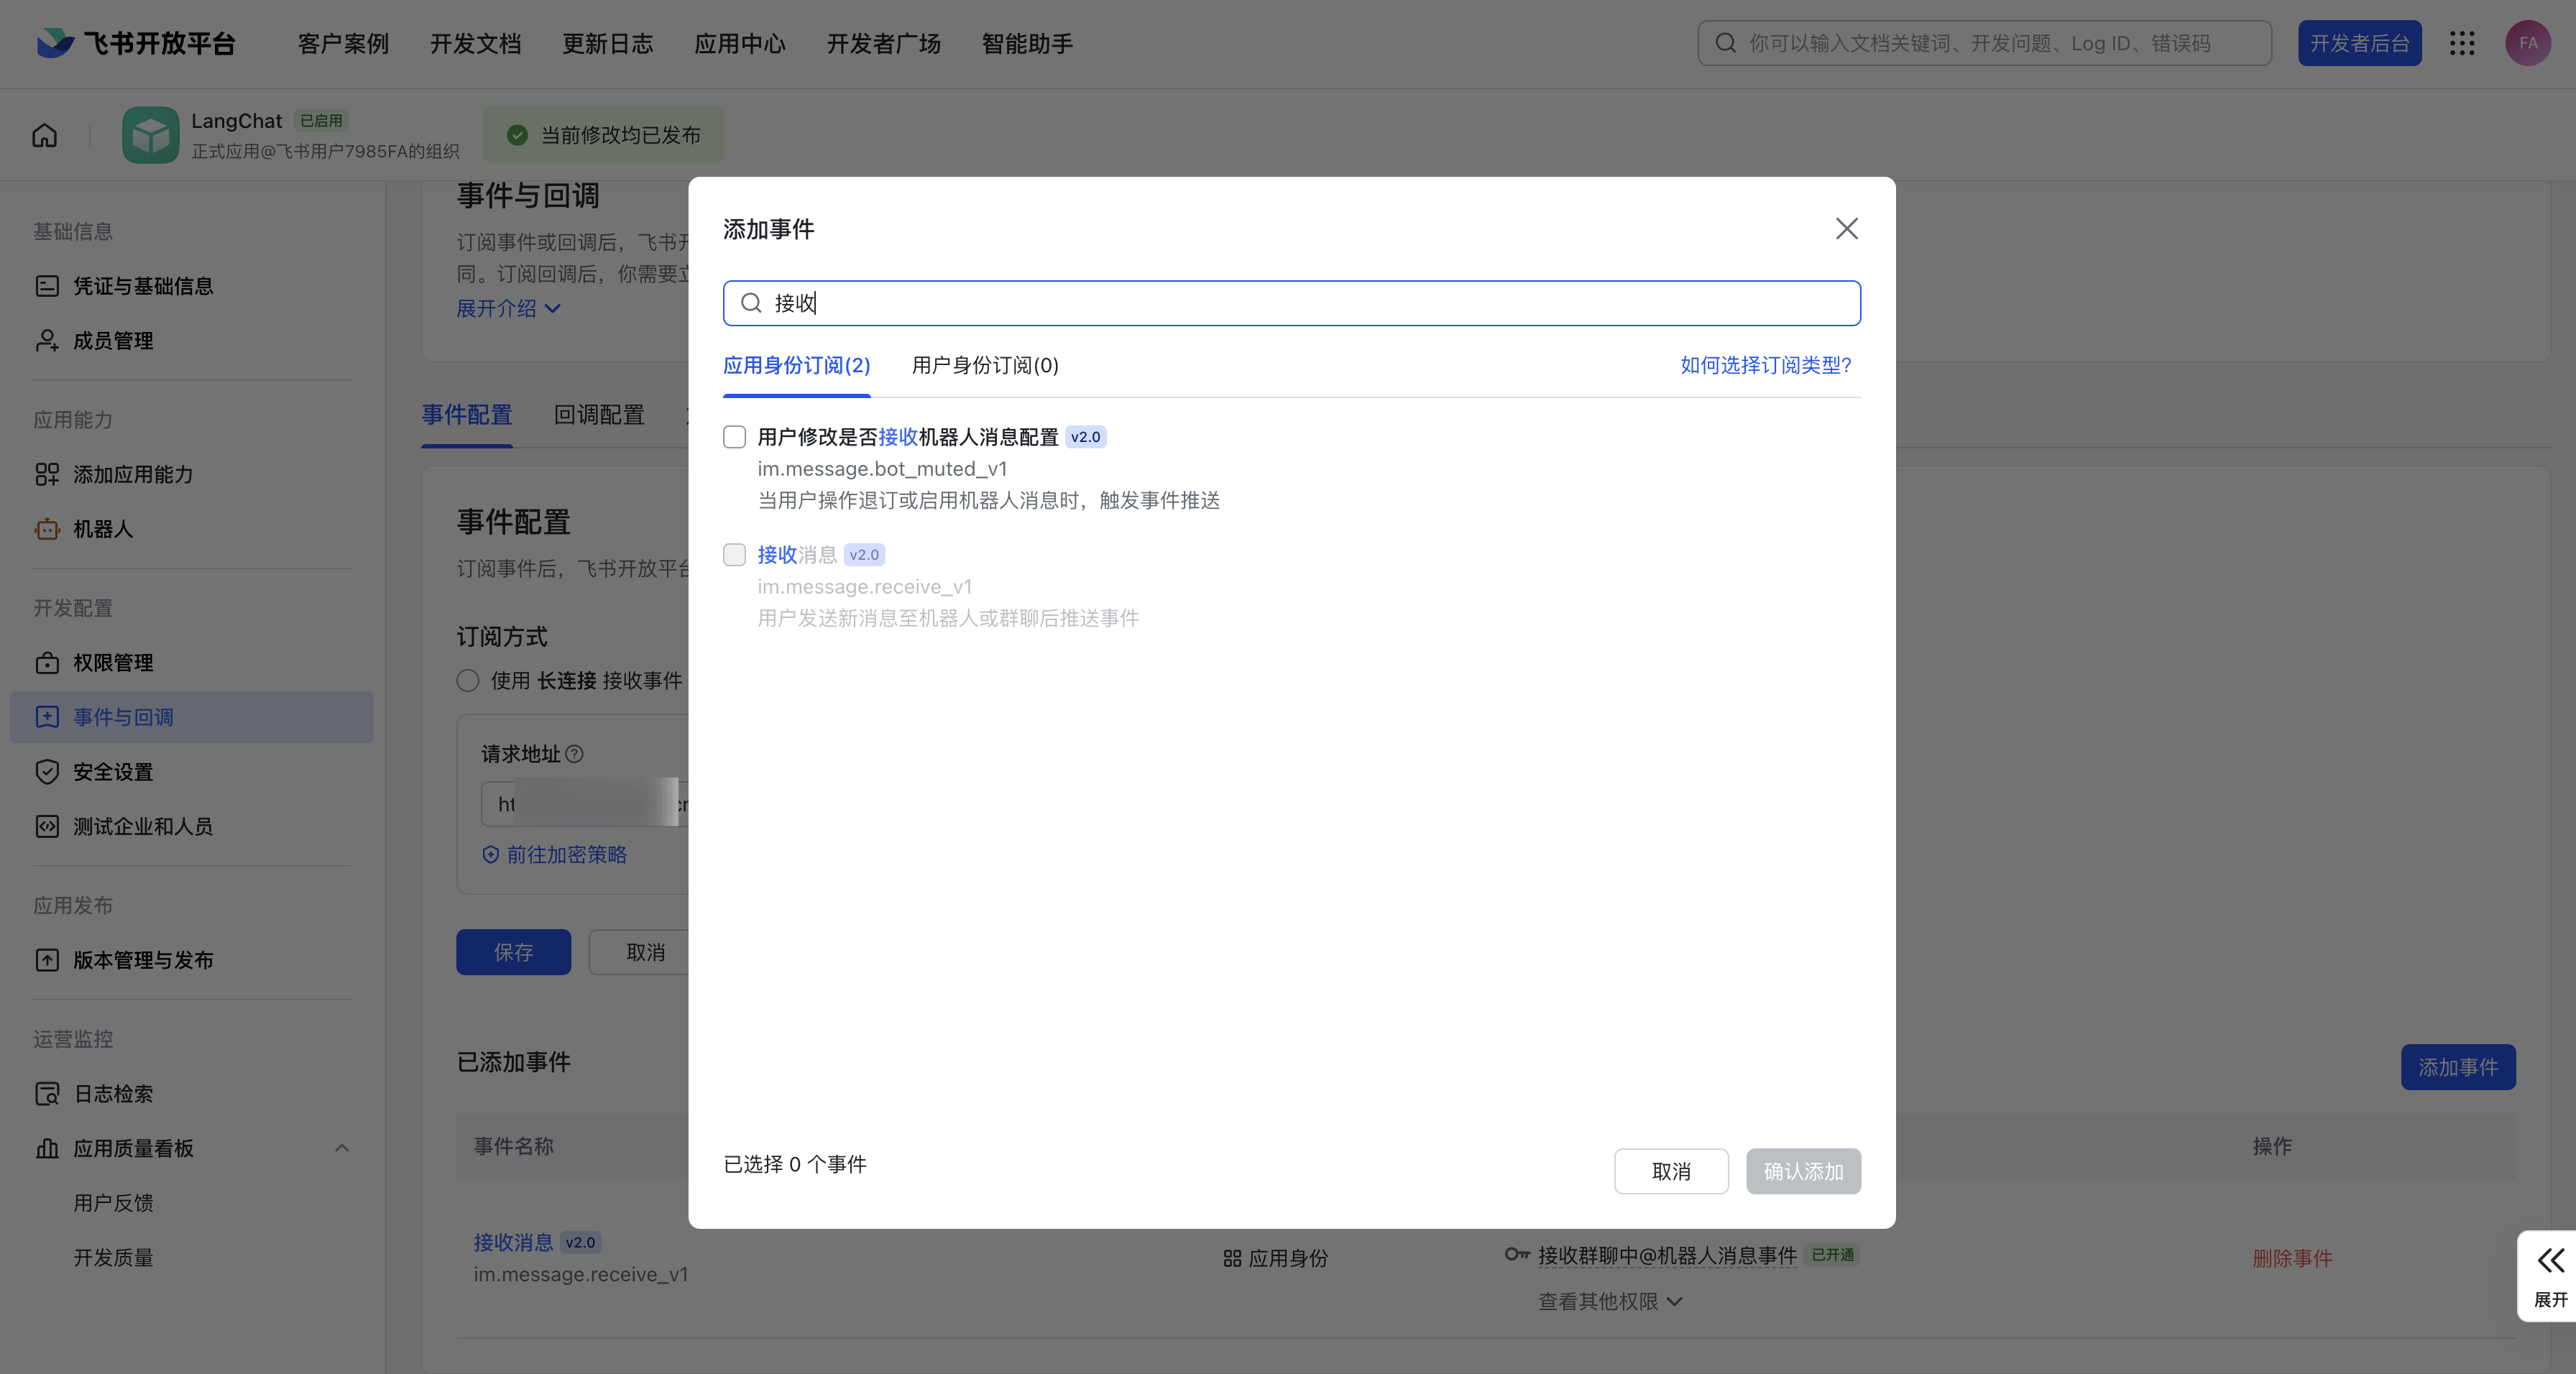The height and width of the screenshot is (1374, 2576).
Task: Expand the 展开介绍 introduction chevron
Action: point(552,309)
